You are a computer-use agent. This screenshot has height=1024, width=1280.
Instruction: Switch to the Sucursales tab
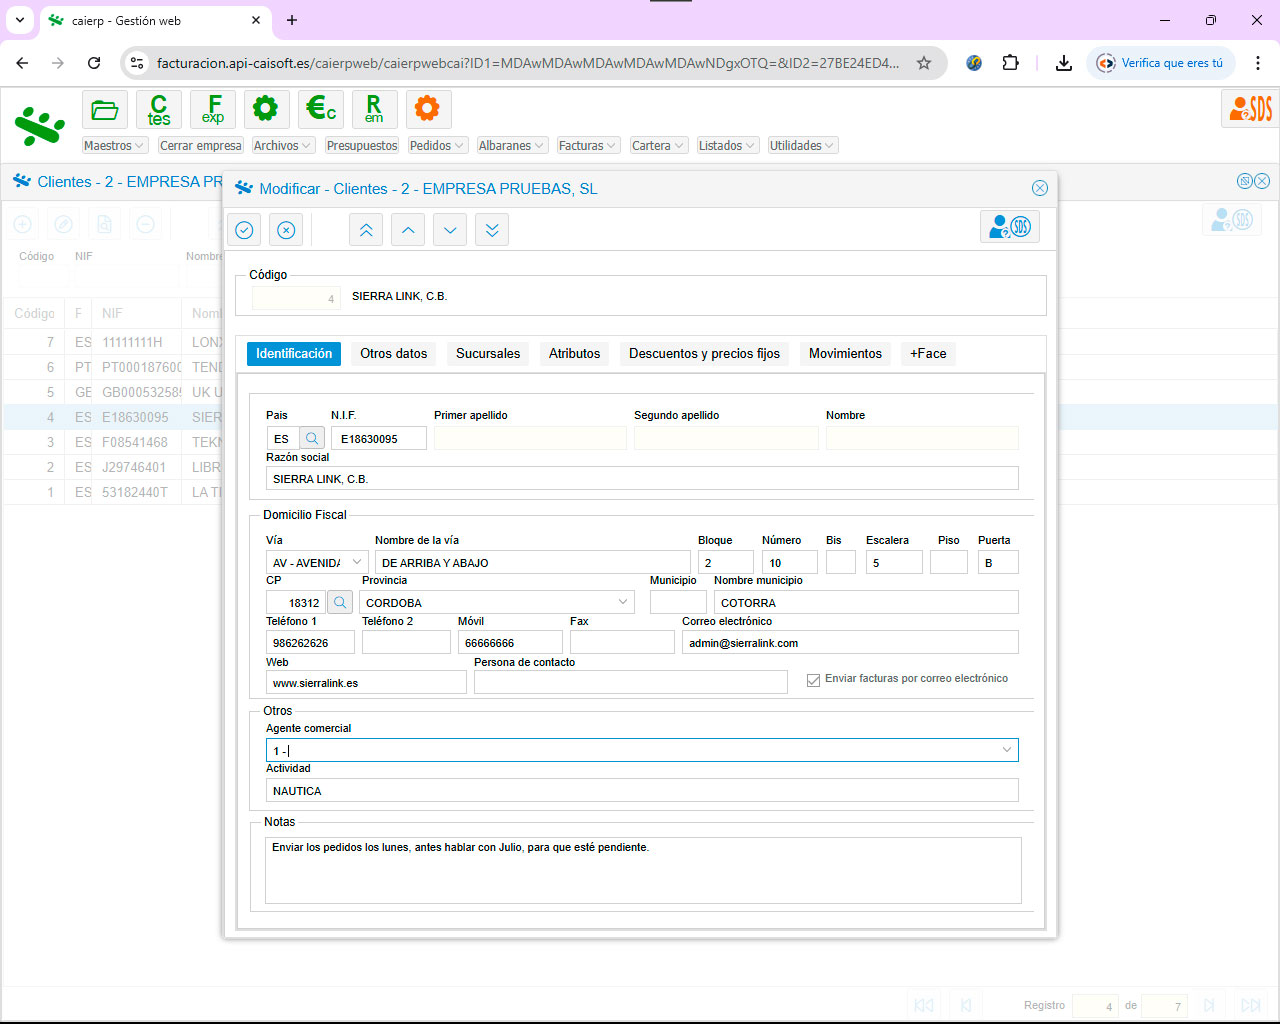tap(488, 354)
